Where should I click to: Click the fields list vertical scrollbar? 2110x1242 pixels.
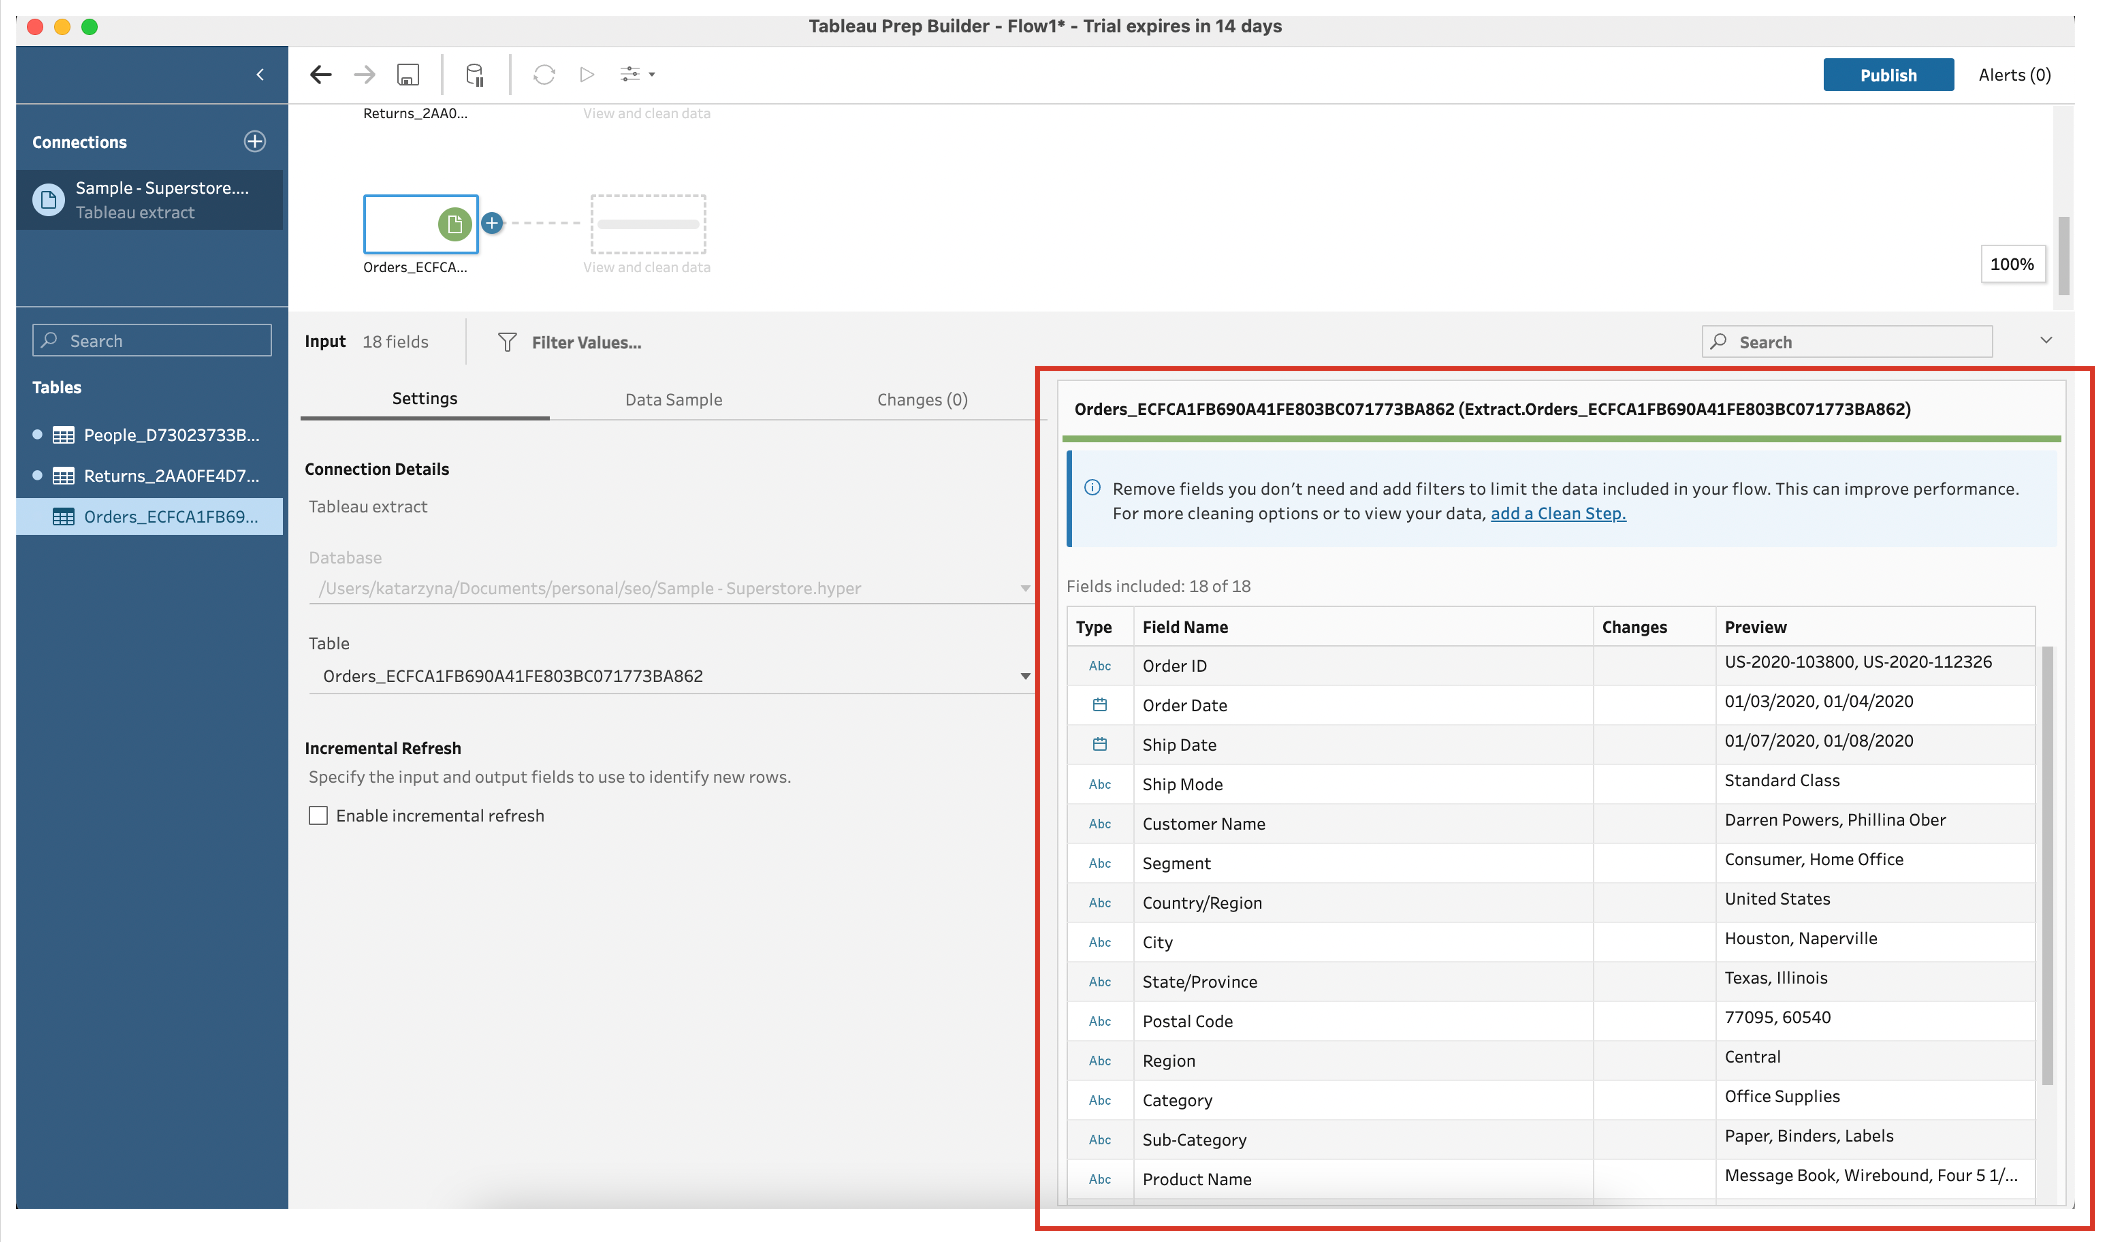[2047, 865]
